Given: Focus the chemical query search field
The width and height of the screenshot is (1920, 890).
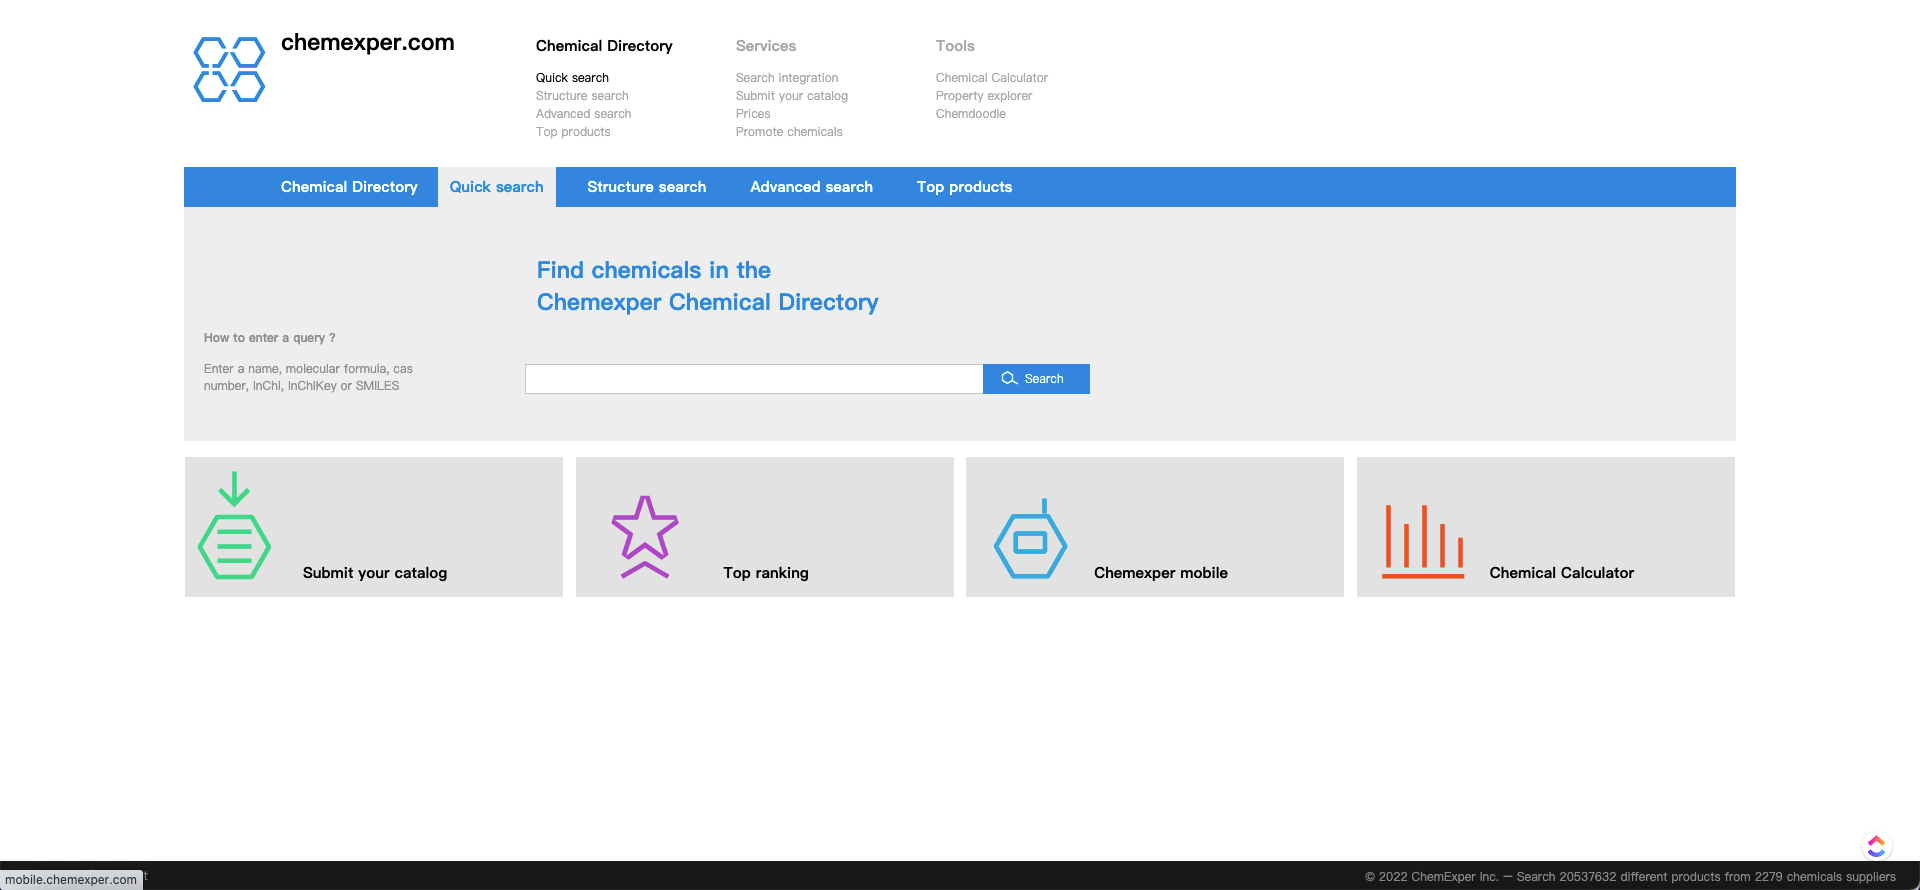Looking at the screenshot, I should point(754,379).
